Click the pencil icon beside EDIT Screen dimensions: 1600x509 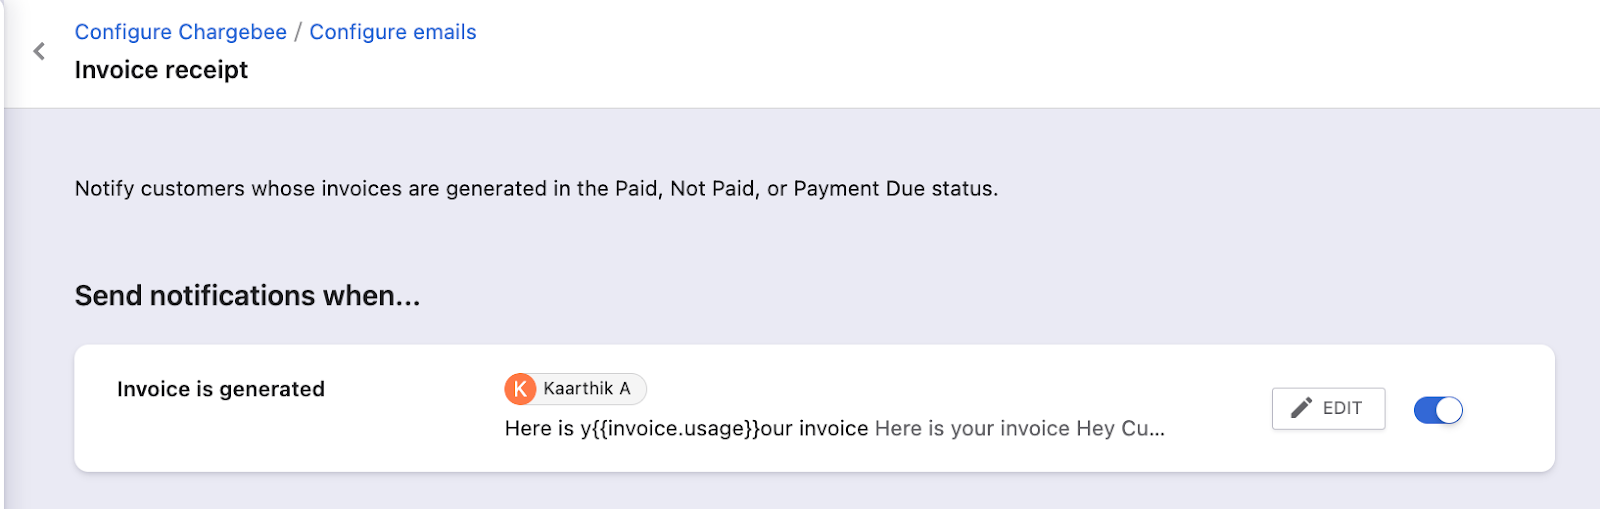(x=1301, y=408)
